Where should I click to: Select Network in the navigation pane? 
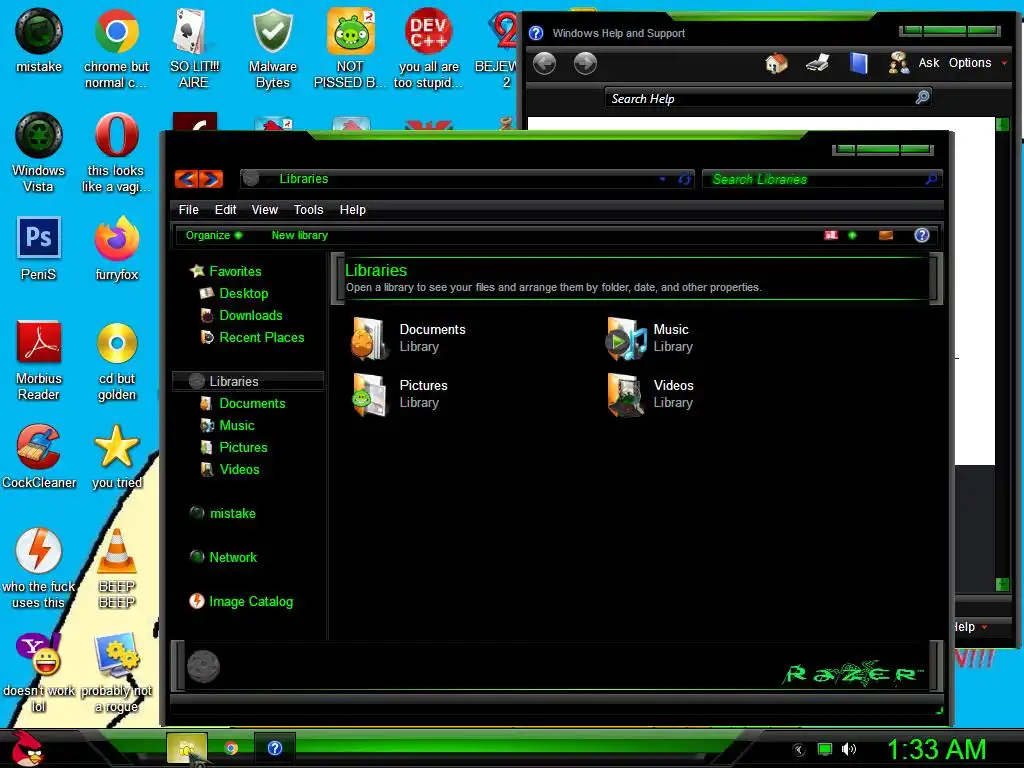coord(223,557)
